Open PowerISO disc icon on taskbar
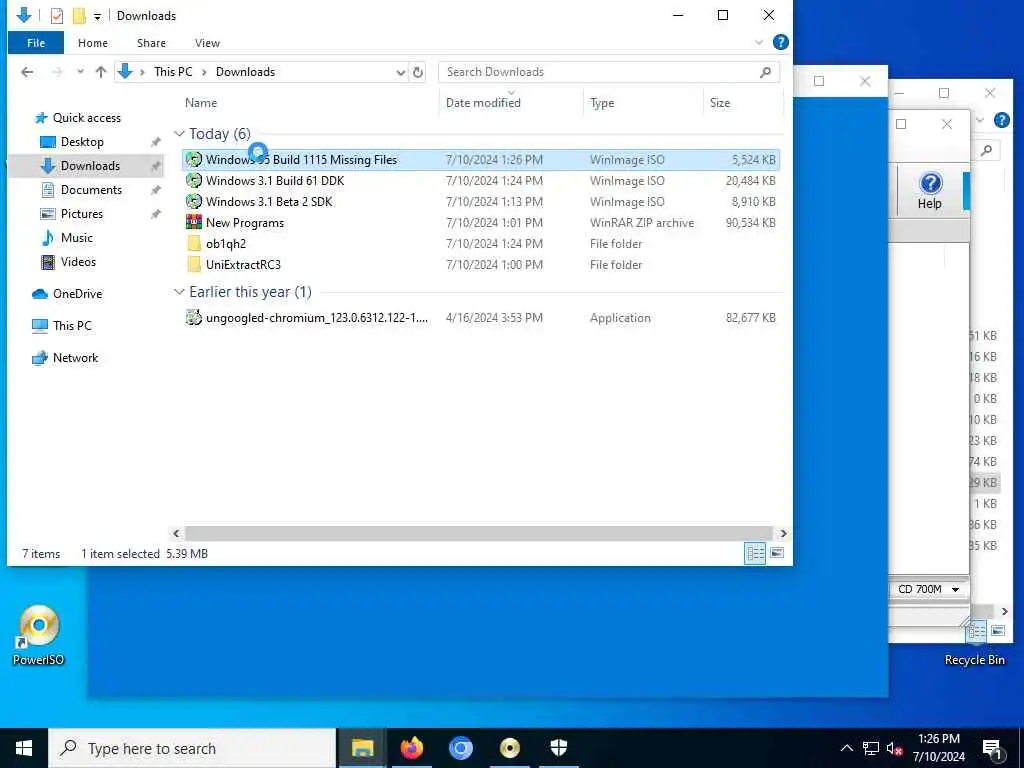Viewport: 1024px width, 768px height. (509, 748)
